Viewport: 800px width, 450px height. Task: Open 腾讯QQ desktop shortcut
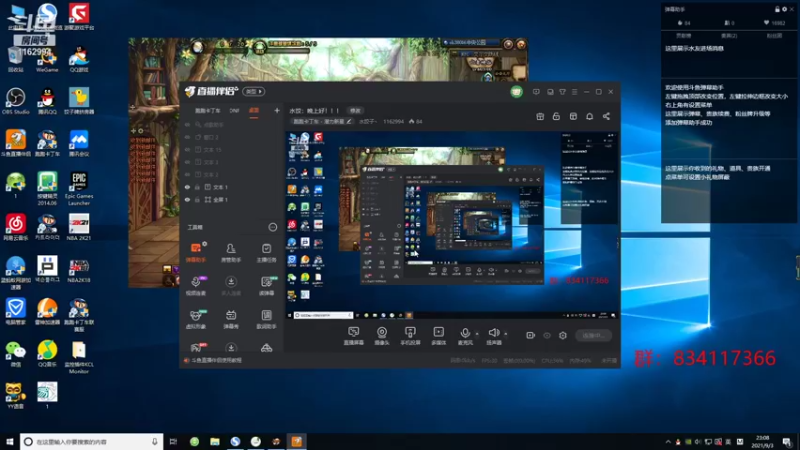(47, 101)
